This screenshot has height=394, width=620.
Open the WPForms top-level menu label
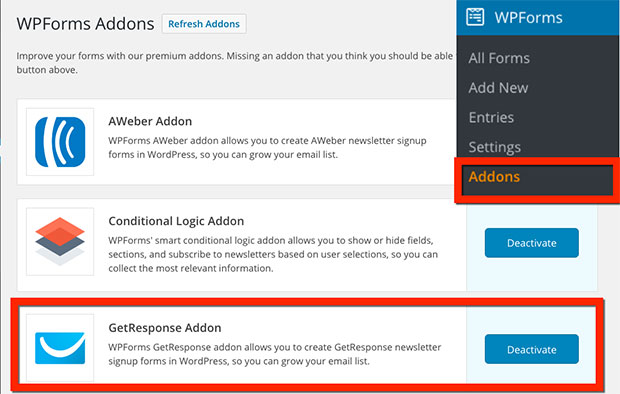click(528, 18)
